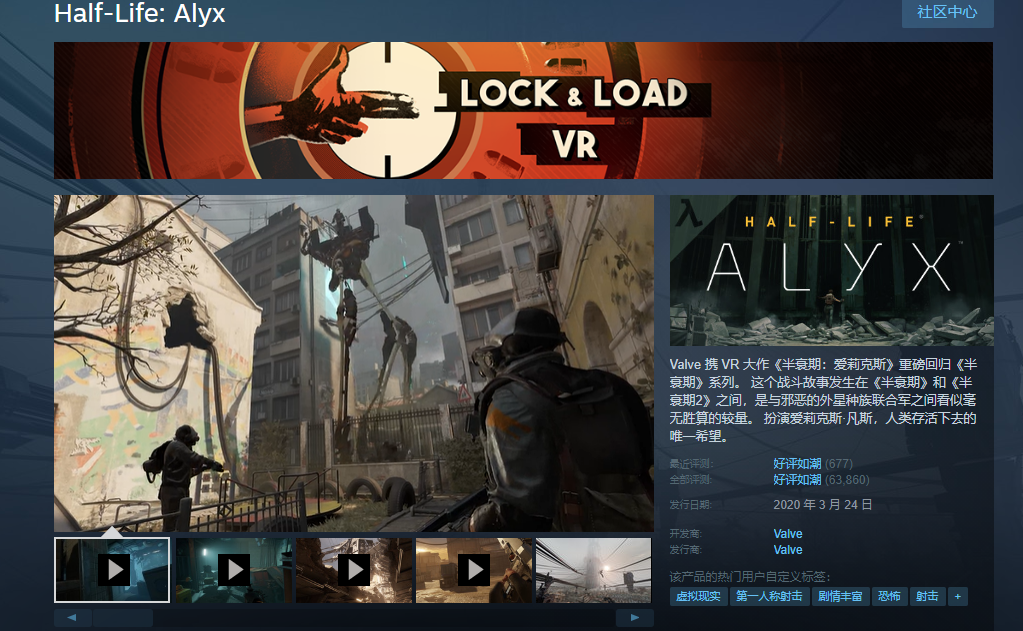Click the developer Valve link

point(788,534)
